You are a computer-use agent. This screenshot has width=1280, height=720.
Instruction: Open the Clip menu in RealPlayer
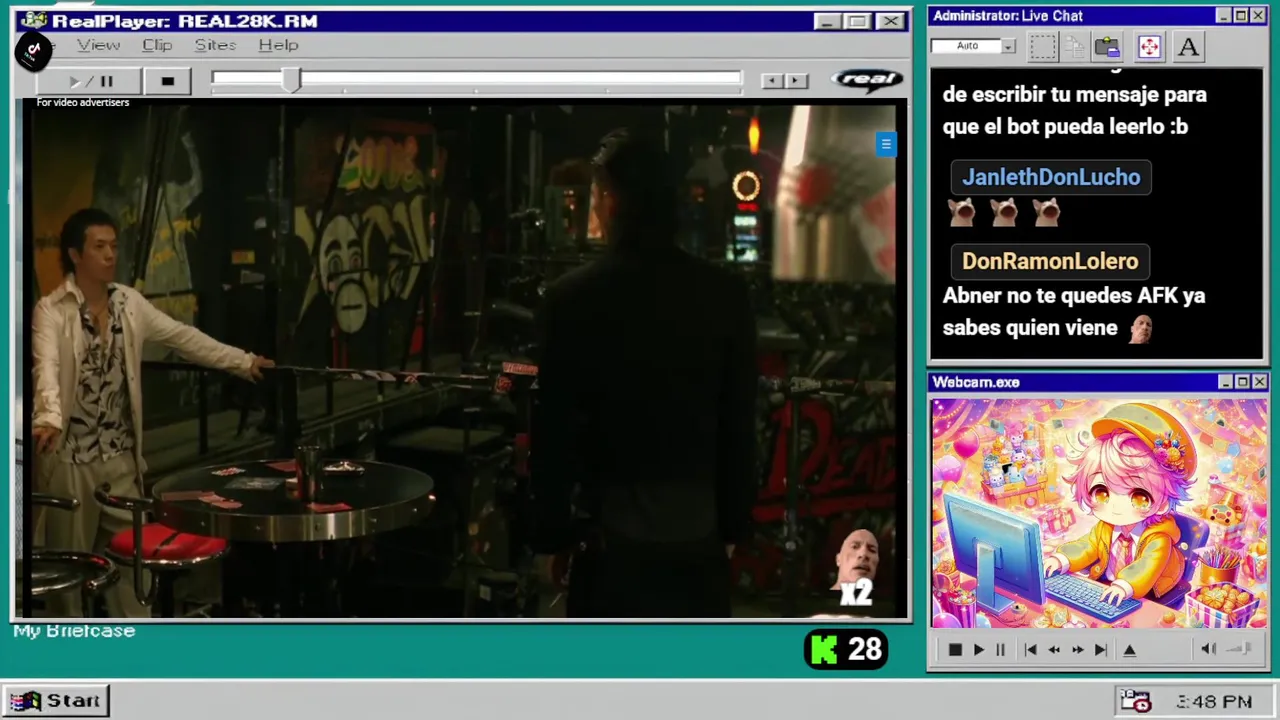(x=157, y=45)
